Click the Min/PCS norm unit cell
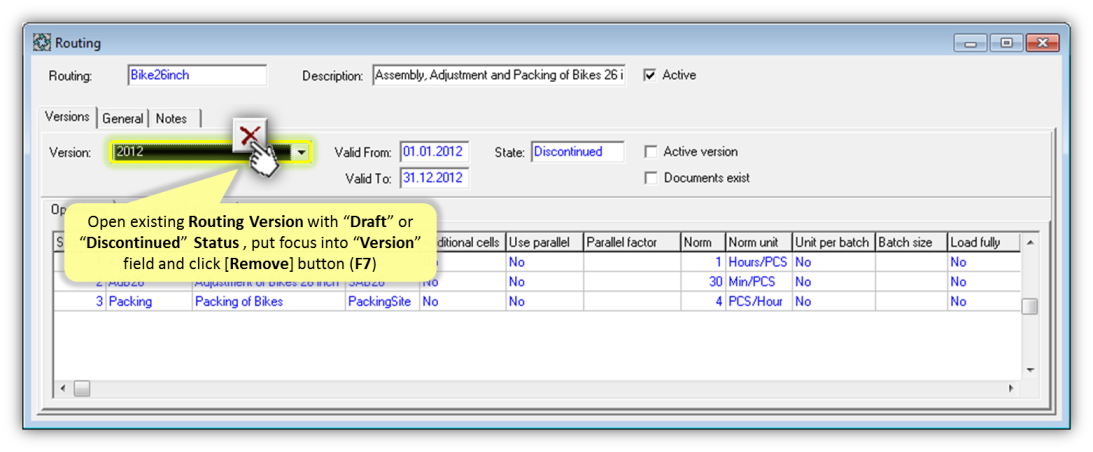The image size is (1093, 452). 758,282
